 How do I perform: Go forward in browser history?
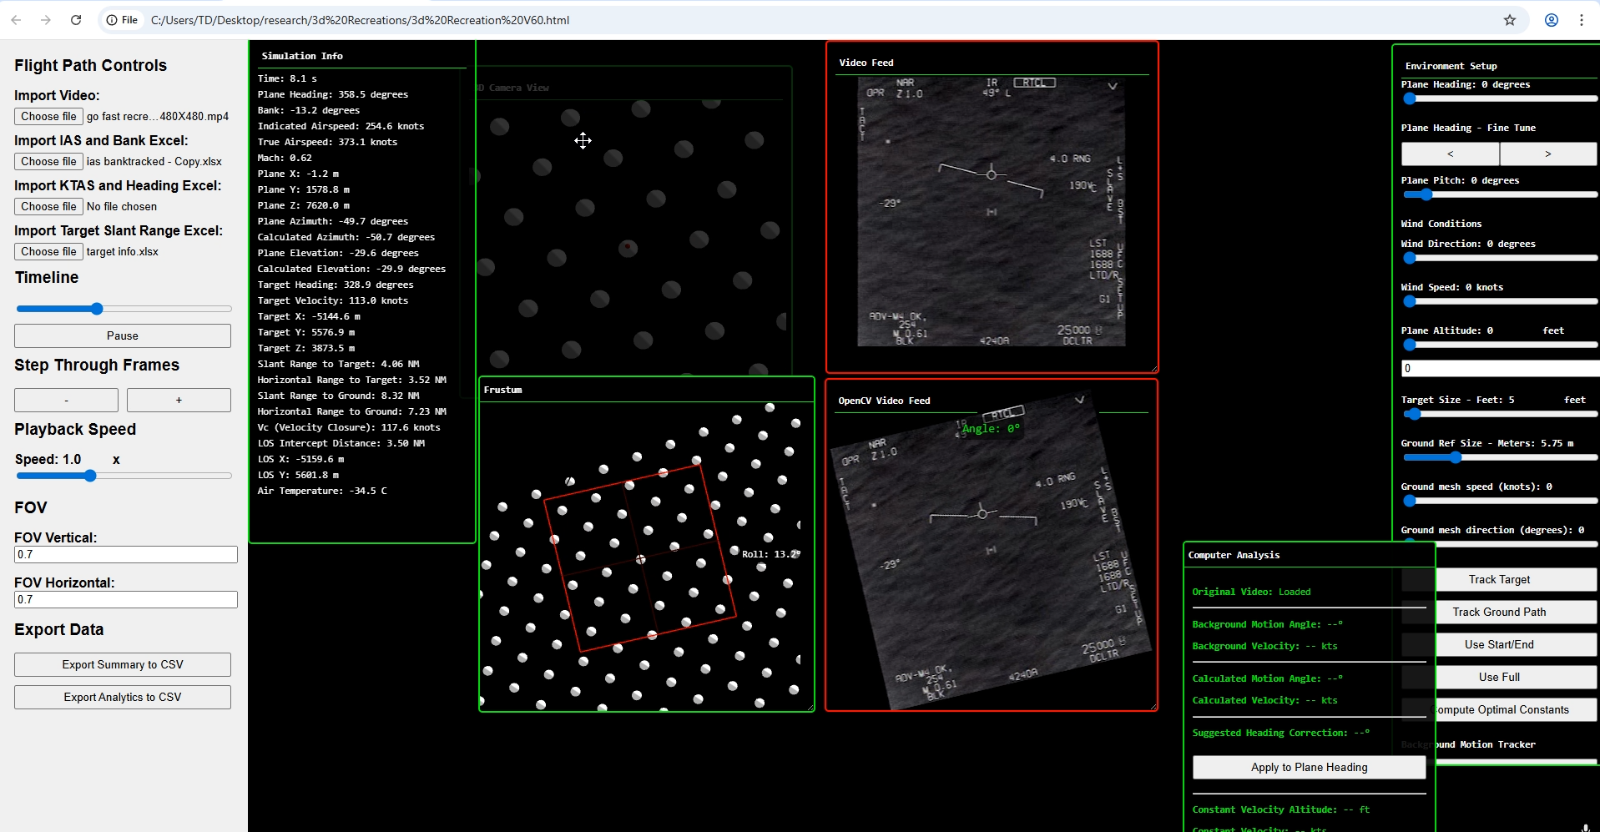click(x=46, y=20)
